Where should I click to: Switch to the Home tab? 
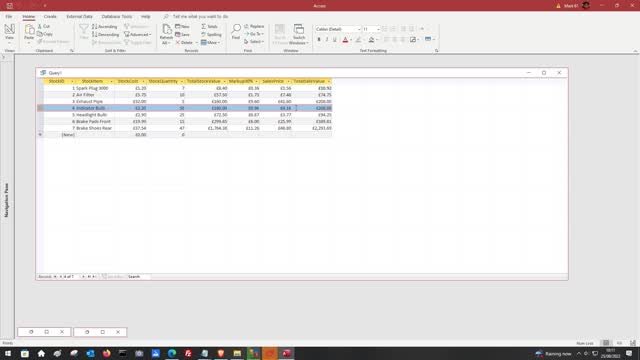point(29,16)
